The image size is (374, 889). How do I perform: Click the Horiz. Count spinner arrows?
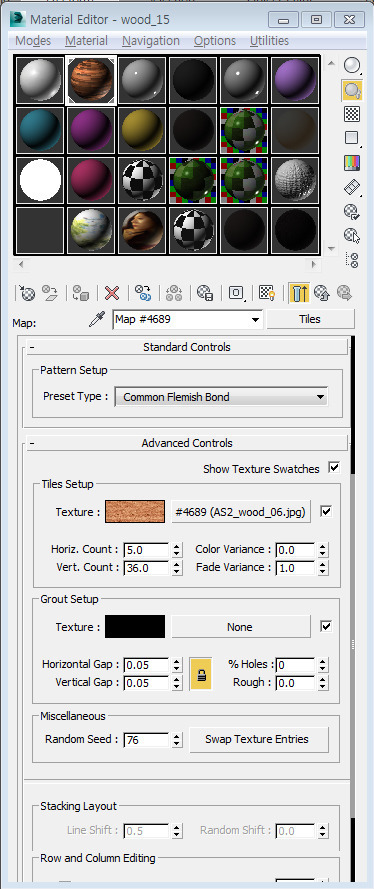(x=177, y=550)
